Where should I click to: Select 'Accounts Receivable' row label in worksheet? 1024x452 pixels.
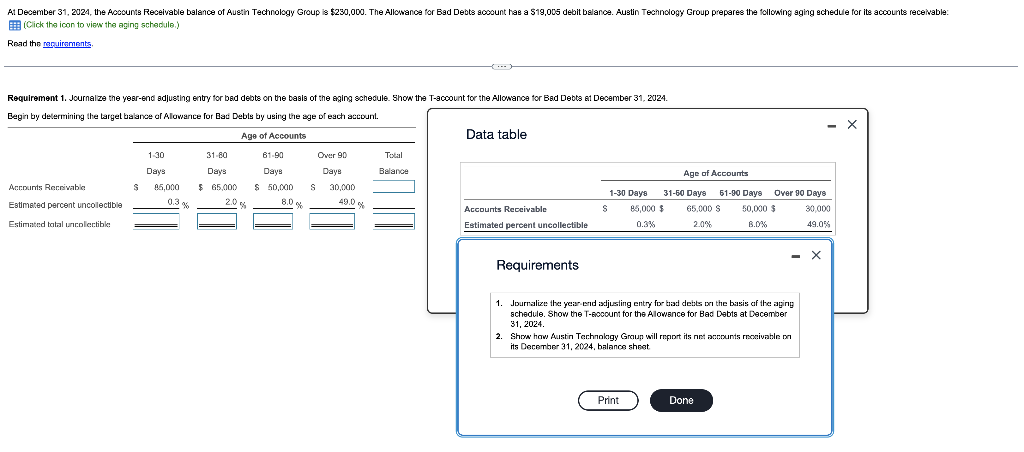pos(46,187)
